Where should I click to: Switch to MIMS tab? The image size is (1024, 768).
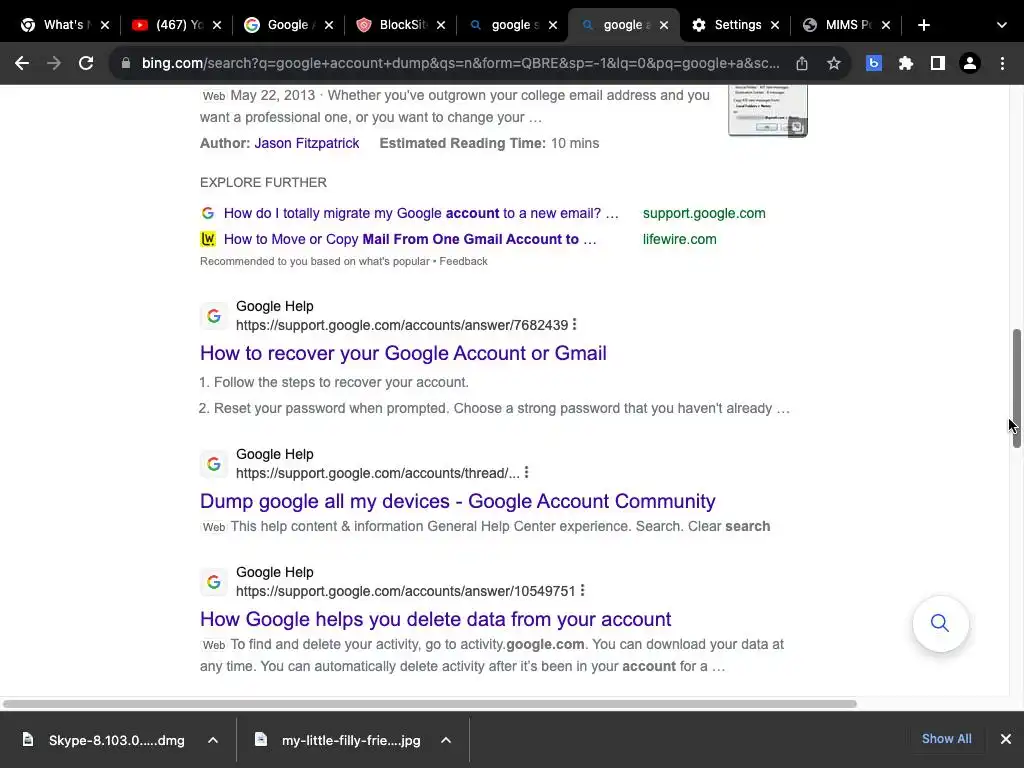[x=846, y=25]
